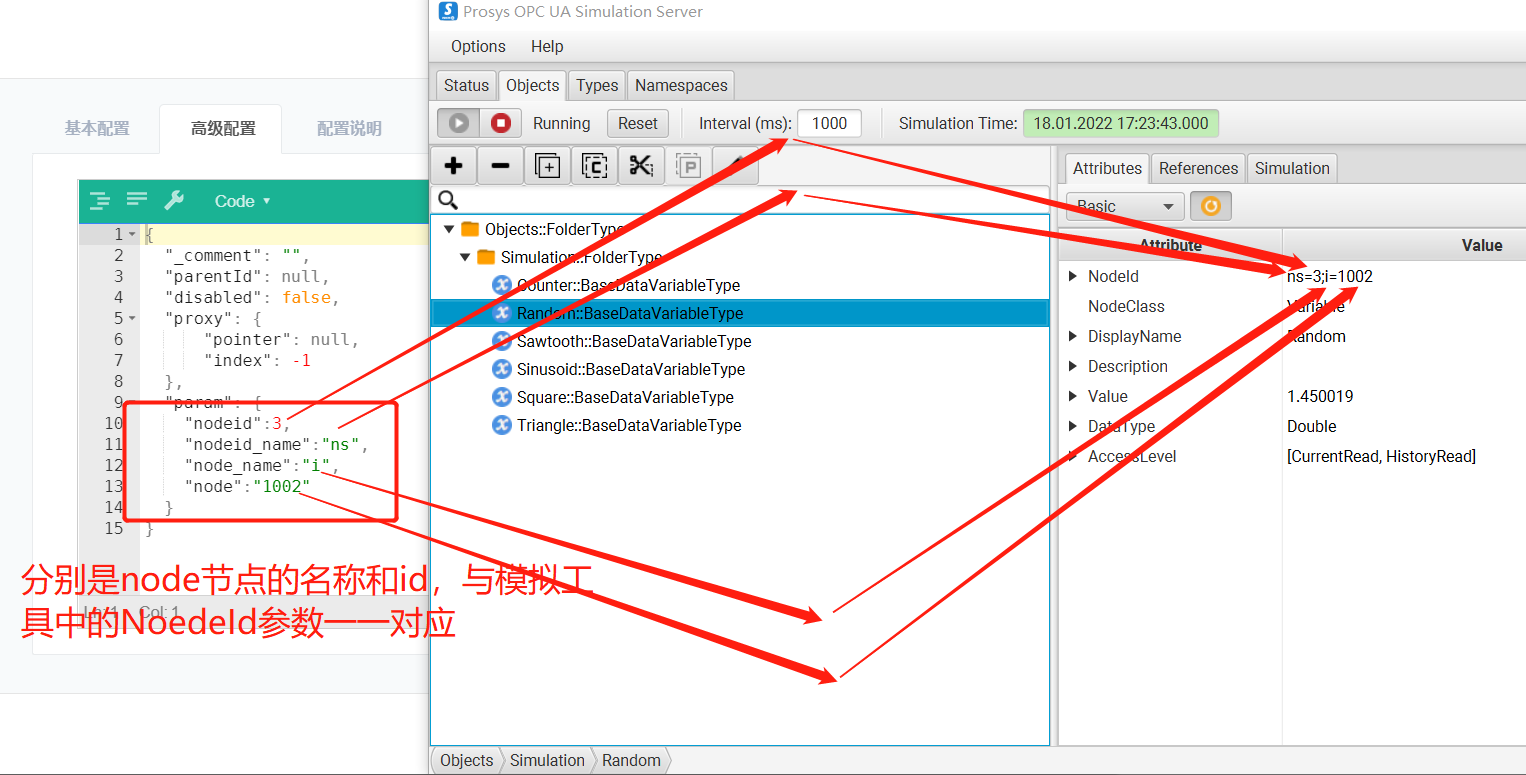The image size is (1526, 775).
Task: Click the red stop simulation button
Action: coord(501,123)
